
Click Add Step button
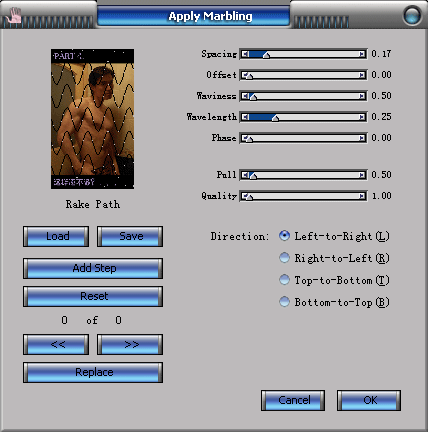[x=93, y=268]
